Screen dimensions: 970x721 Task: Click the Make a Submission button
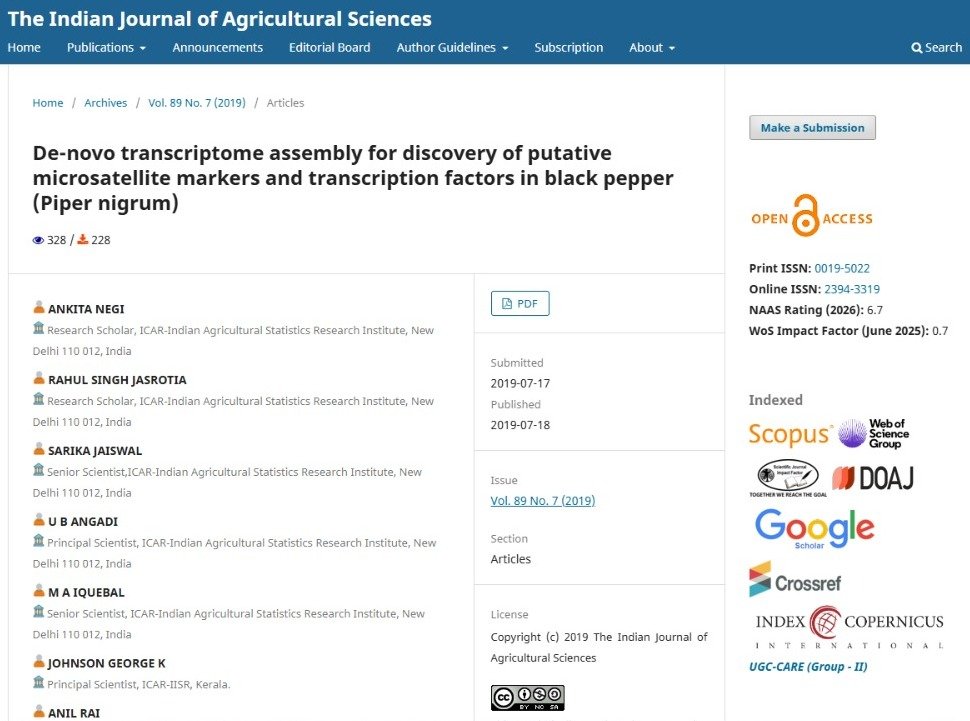811,127
